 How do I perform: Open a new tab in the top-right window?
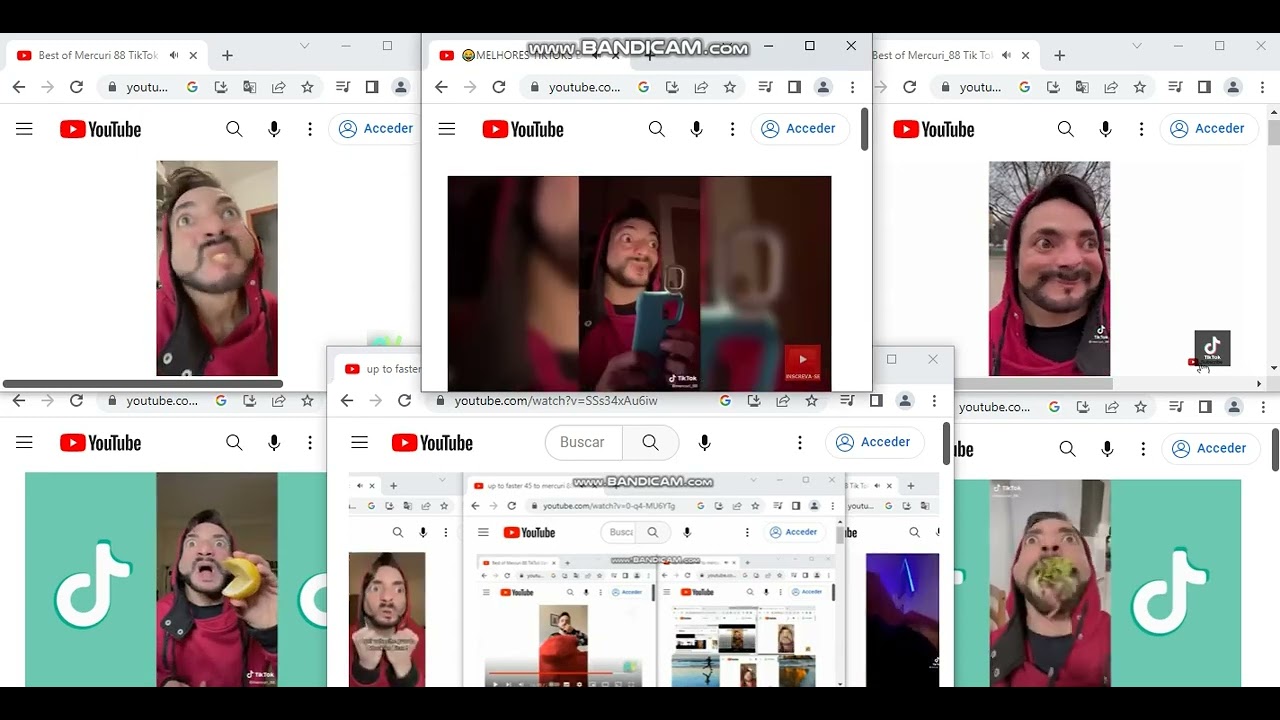[1060, 56]
